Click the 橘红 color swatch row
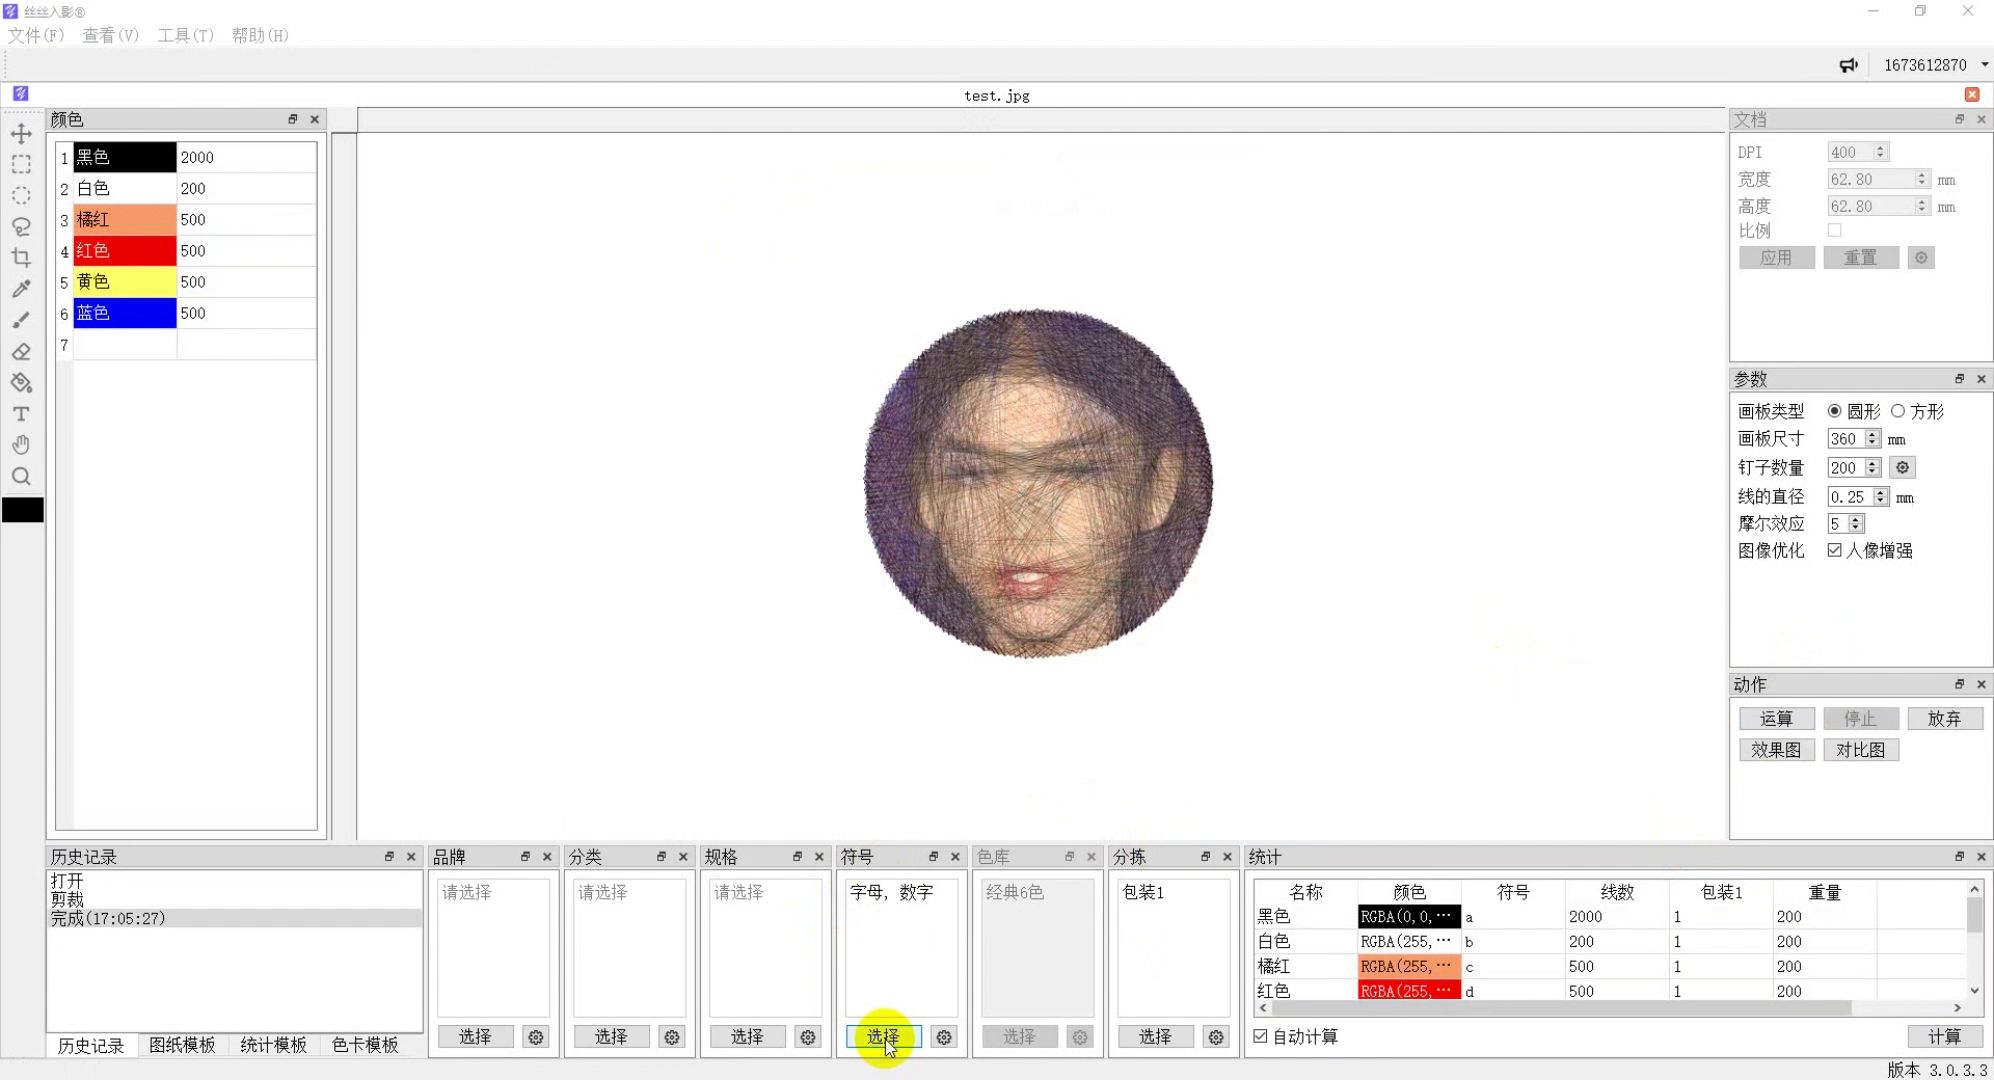The width and height of the screenshot is (1994, 1080). pyautogui.click(x=124, y=220)
